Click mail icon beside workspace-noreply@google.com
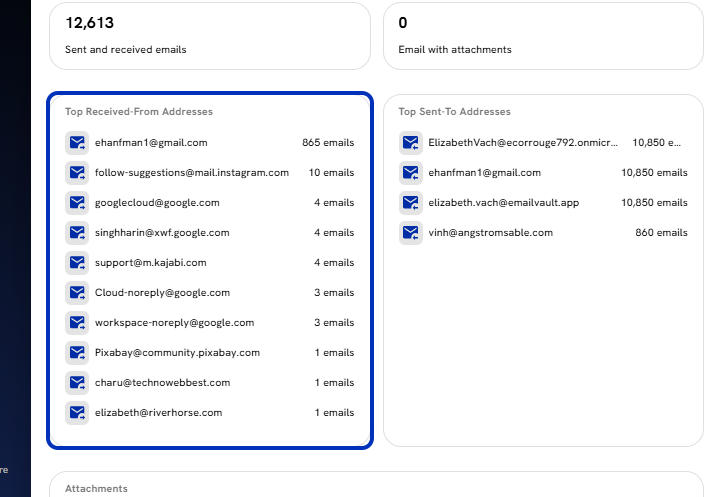715x497 pixels. (x=77, y=323)
